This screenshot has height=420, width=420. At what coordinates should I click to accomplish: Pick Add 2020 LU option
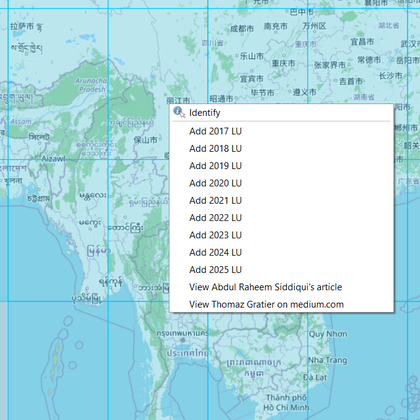282,183
